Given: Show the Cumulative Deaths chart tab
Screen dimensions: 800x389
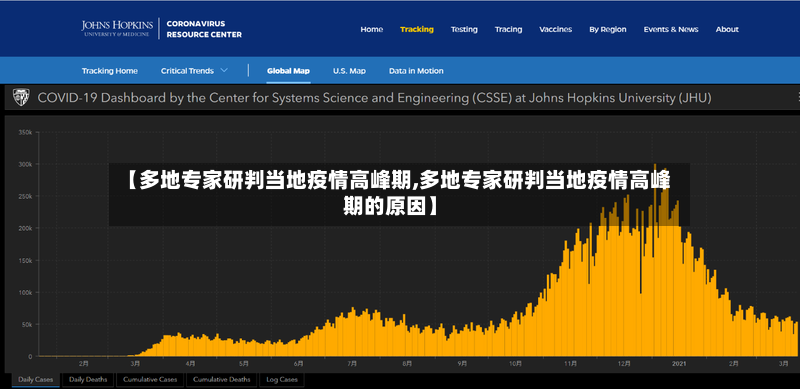Looking at the screenshot, I should click(x=222, y=379).
